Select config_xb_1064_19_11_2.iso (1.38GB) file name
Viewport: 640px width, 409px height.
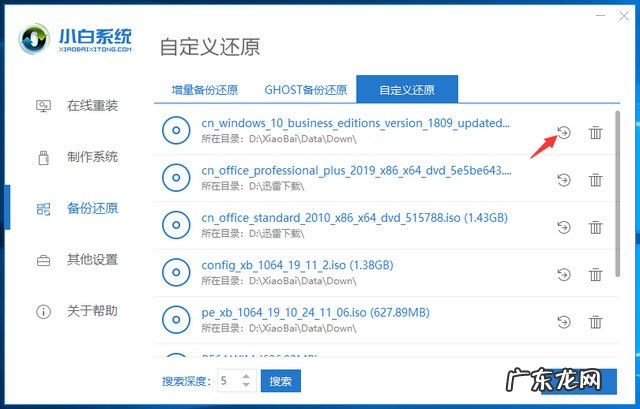[297, 265]
